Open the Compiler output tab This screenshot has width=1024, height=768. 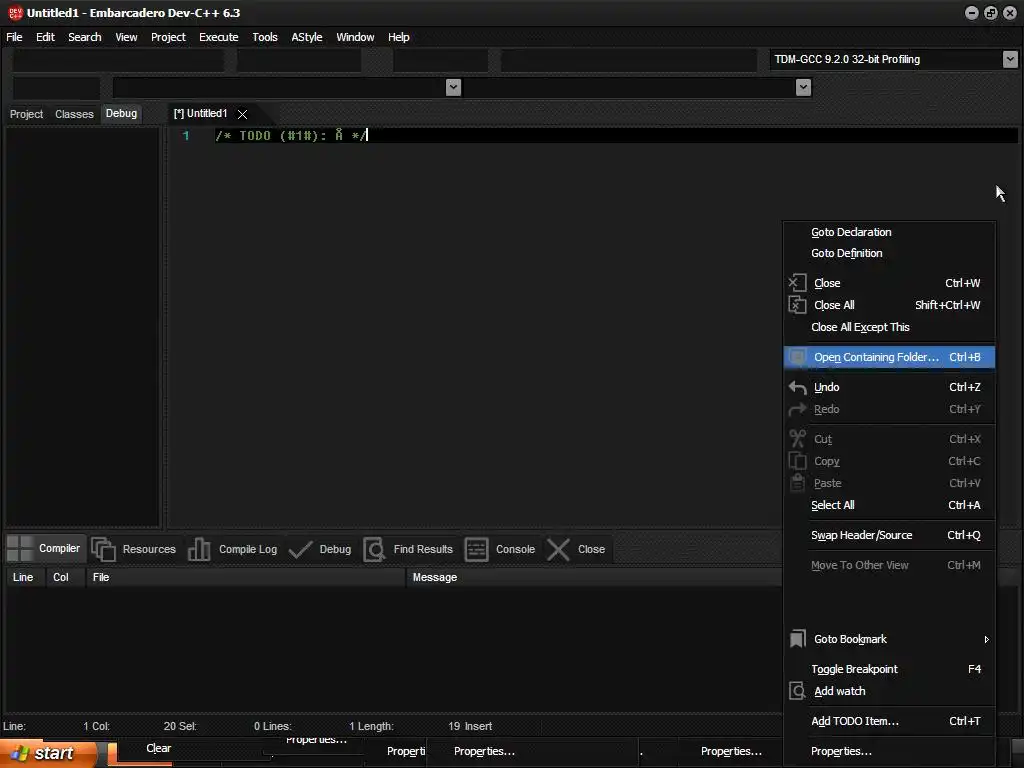point(59,549)
